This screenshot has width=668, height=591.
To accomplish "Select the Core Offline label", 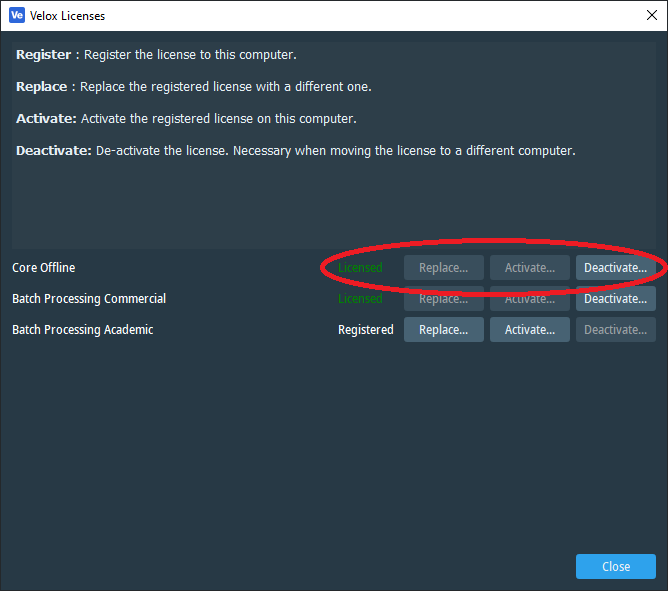I will point(43,268).
